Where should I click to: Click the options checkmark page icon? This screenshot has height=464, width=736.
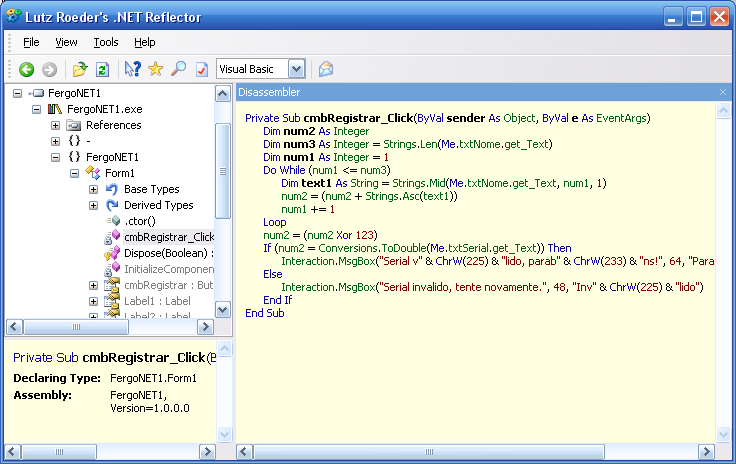pos(201,69)
